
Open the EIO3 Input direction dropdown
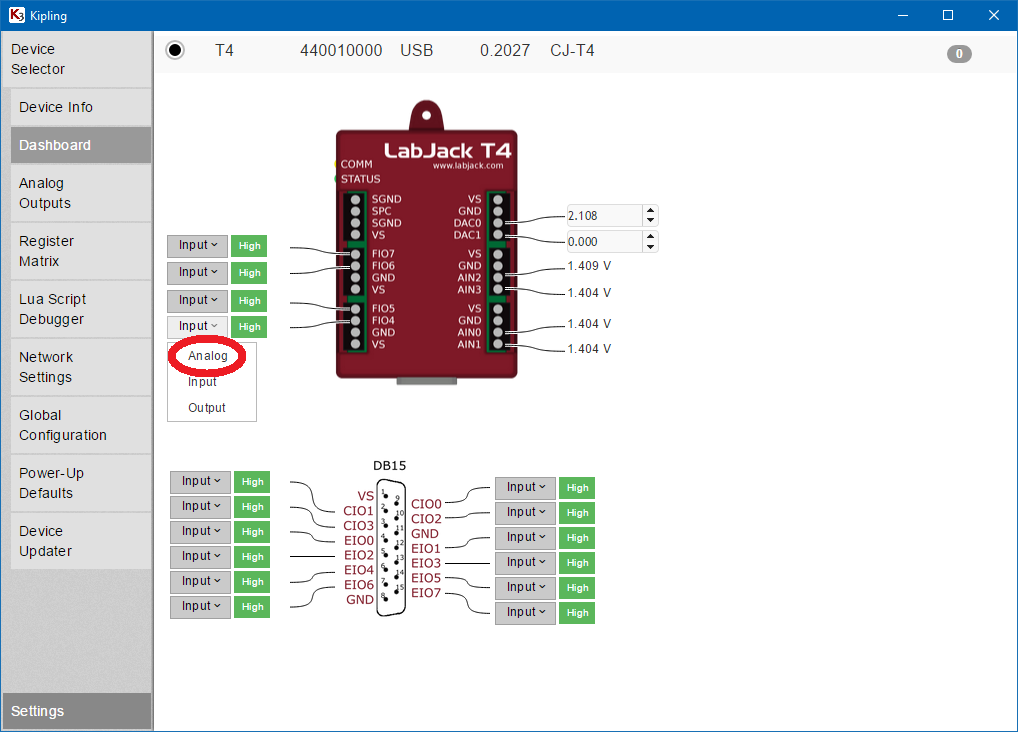coord(525,563)
